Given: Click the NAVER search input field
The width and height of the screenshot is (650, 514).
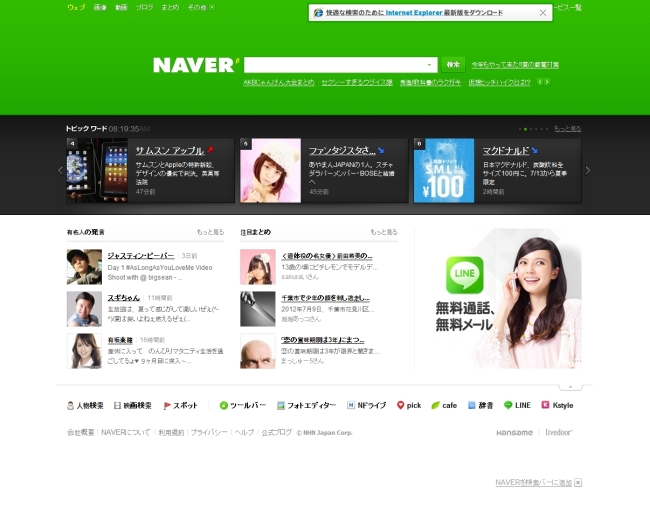Looking at the screenshot, I should (x=336, y=65).
